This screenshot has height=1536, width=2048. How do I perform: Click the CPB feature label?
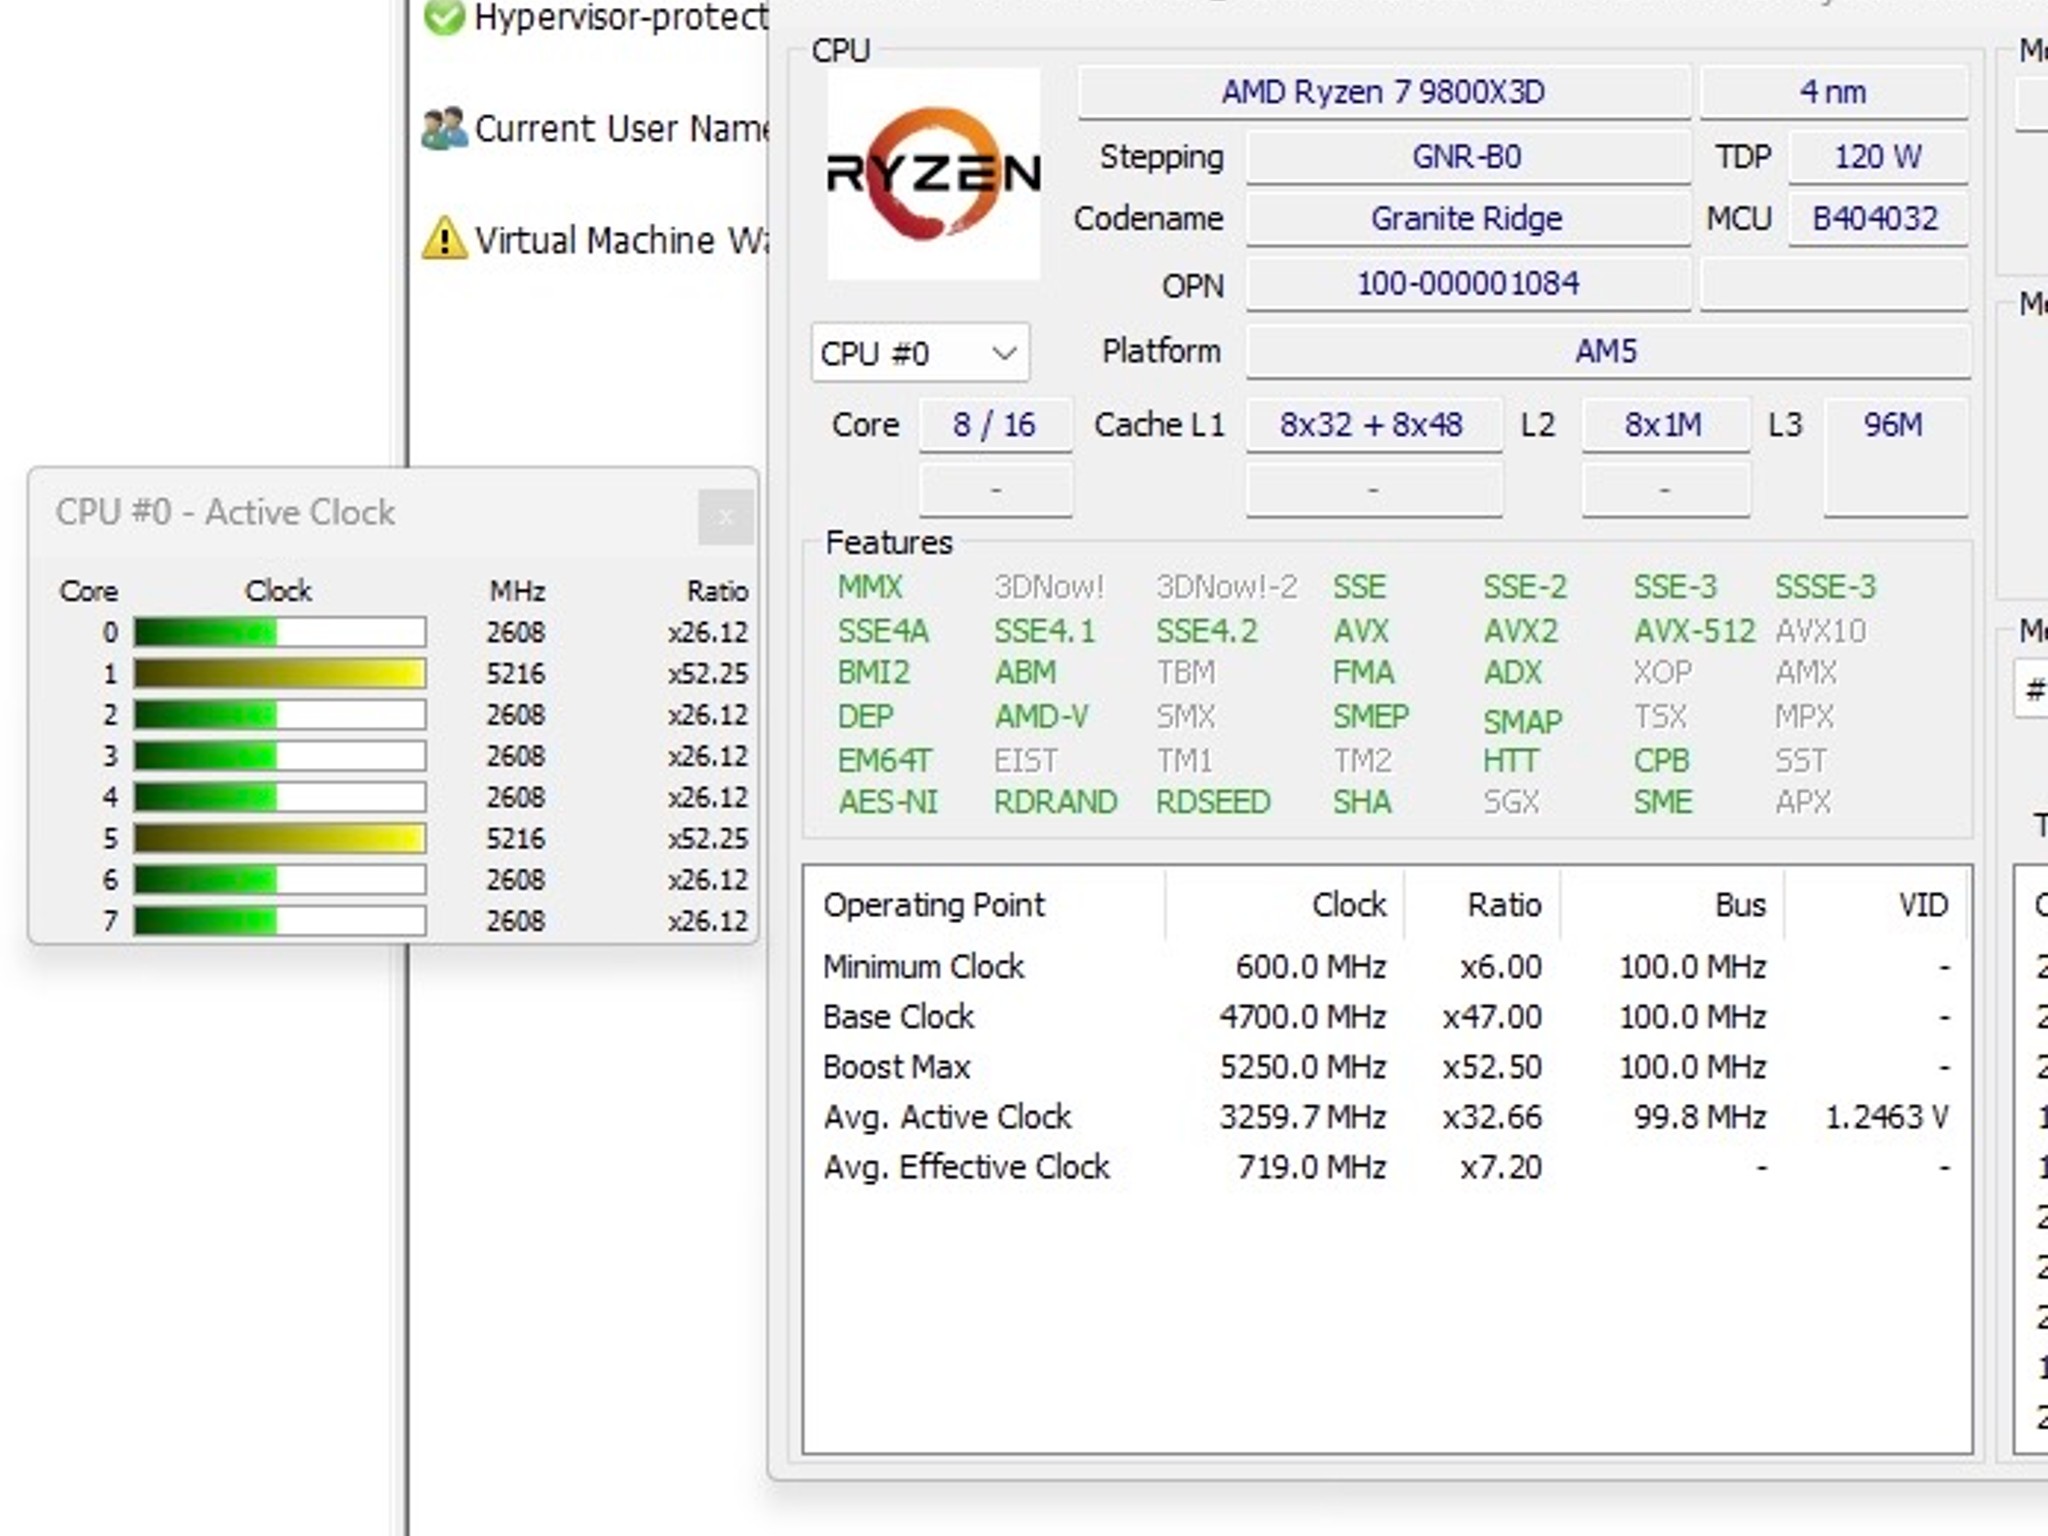click(x=1661, y=761)
